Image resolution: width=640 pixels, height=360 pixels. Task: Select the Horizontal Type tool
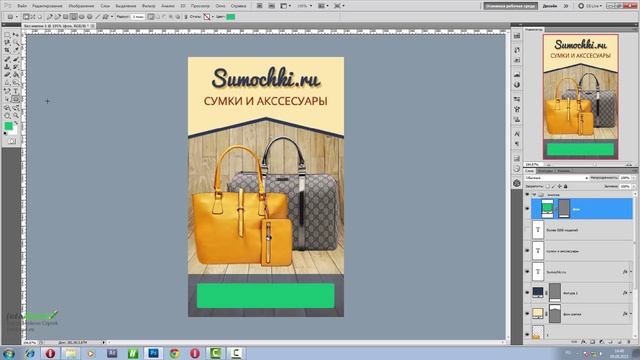click(x=16, y=91)
